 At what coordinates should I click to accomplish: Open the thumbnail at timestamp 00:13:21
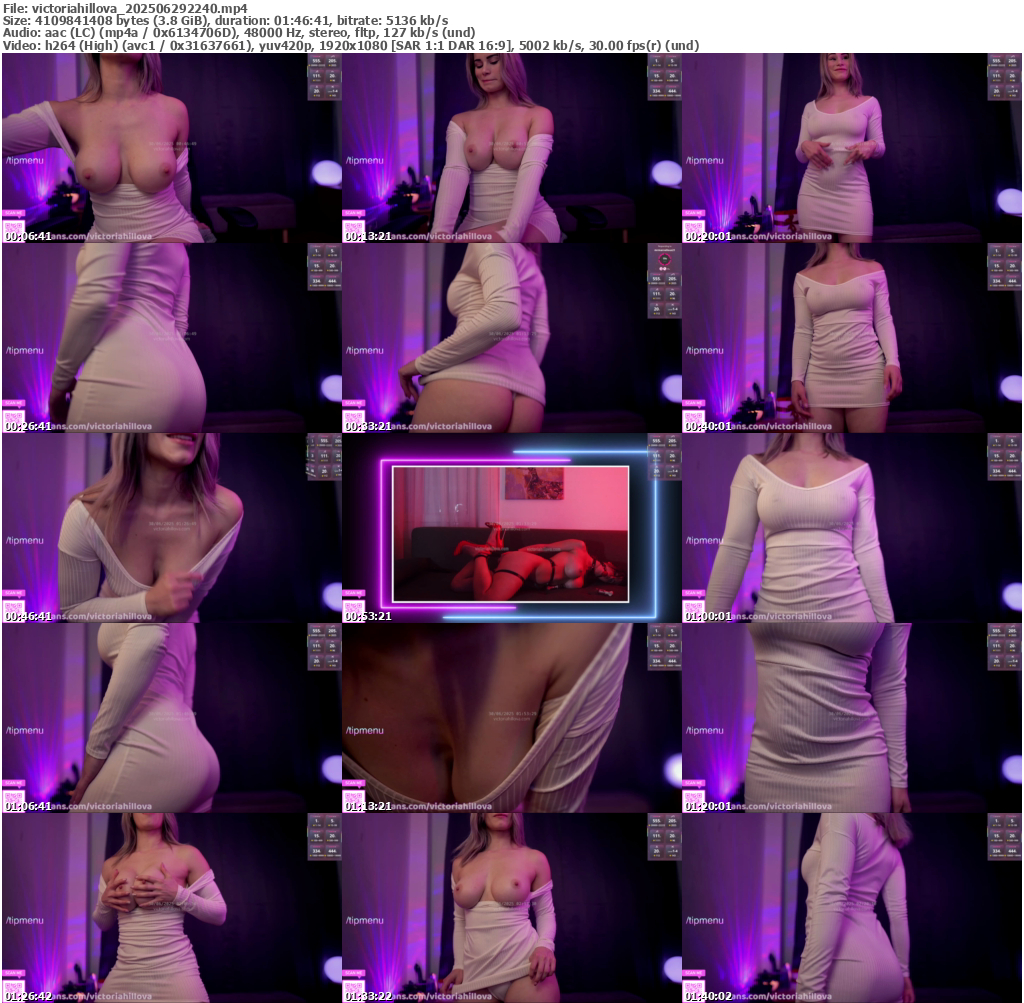pyautogui.click(x=511, y=148)
